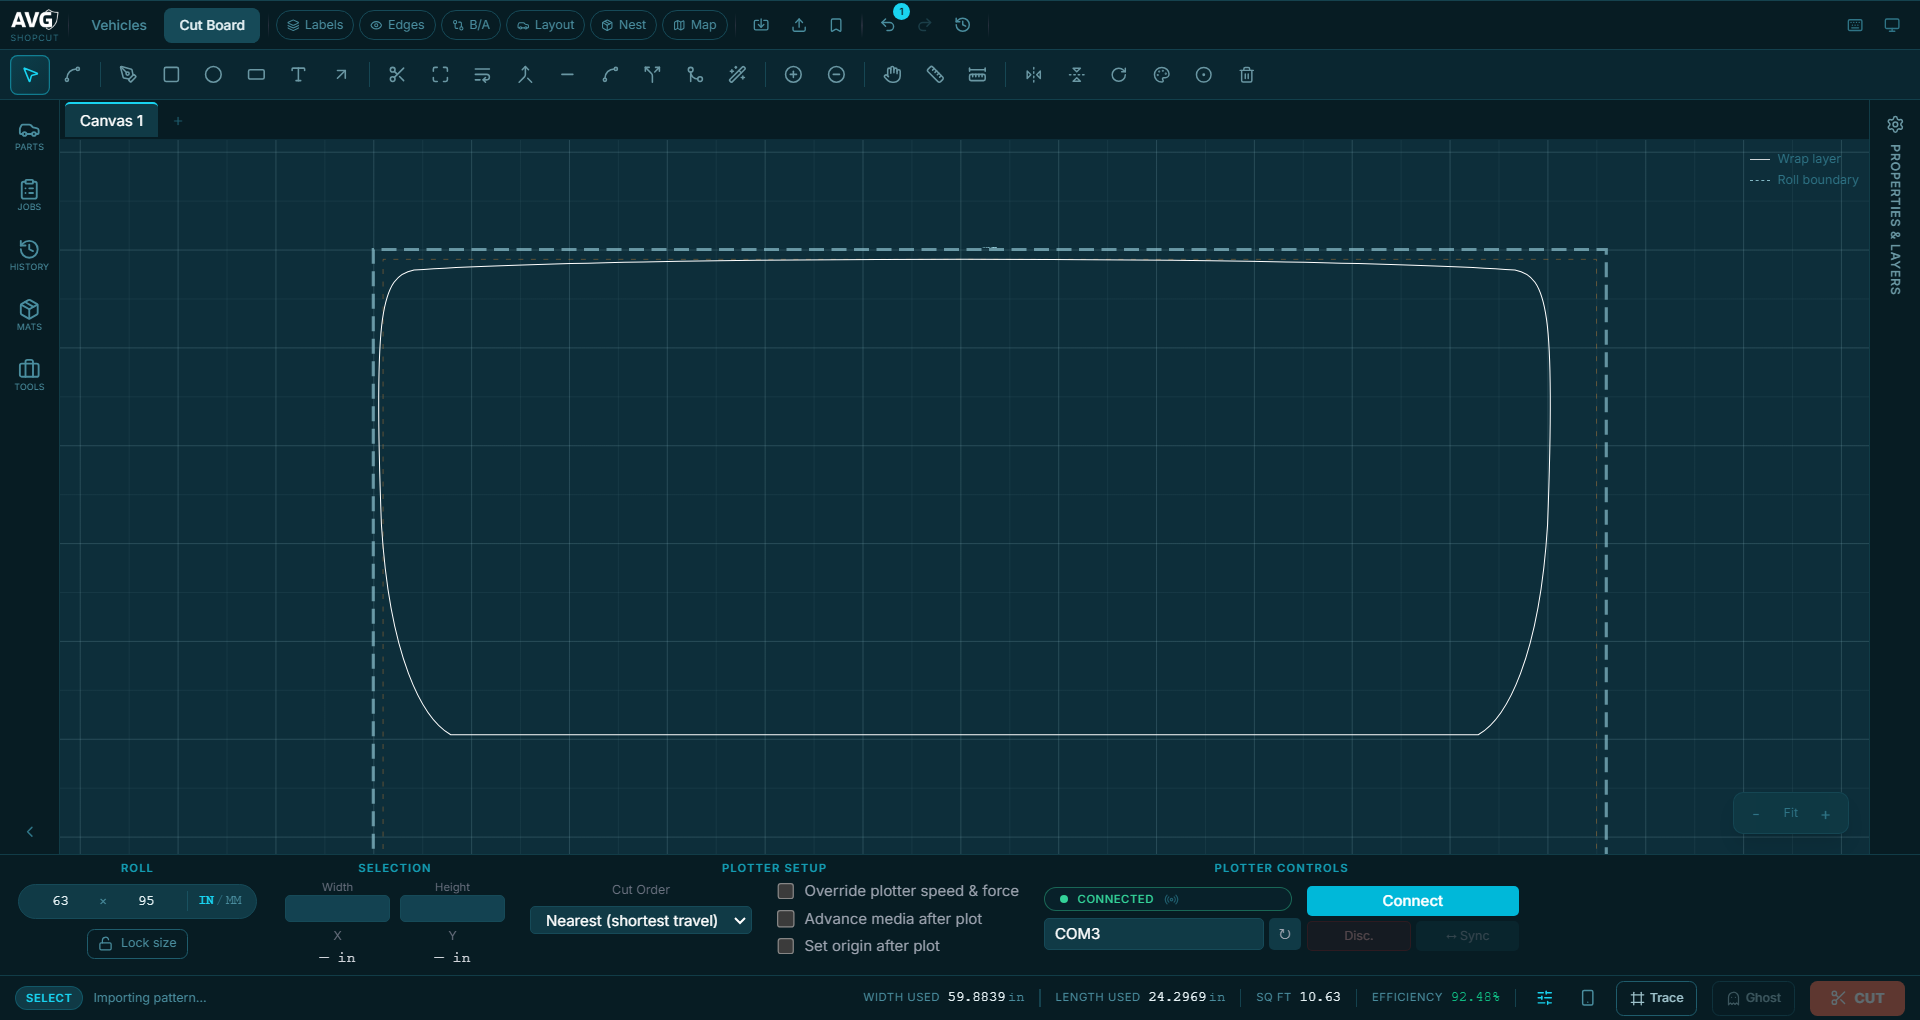Enable Override plotter speed & force

[786, 891]
